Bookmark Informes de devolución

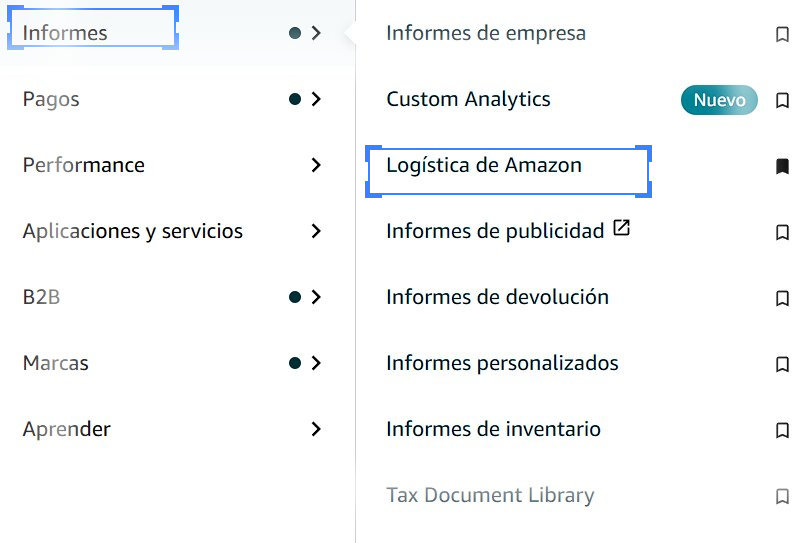782,298
